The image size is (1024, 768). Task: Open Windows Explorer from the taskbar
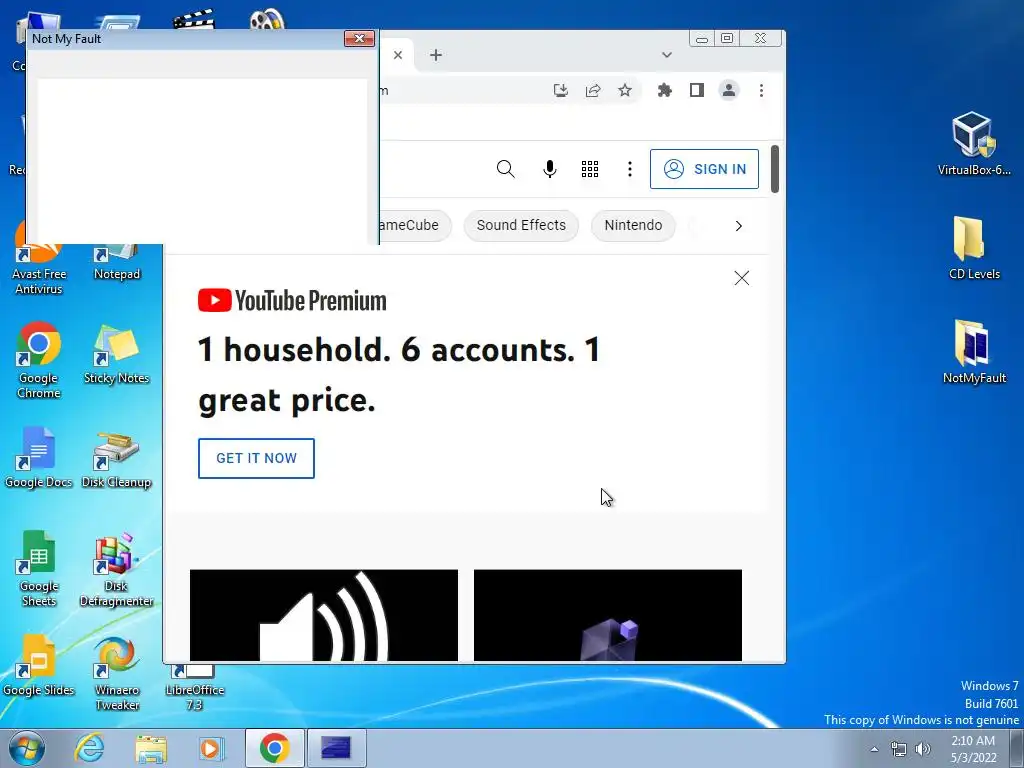(x=151, y=748)
